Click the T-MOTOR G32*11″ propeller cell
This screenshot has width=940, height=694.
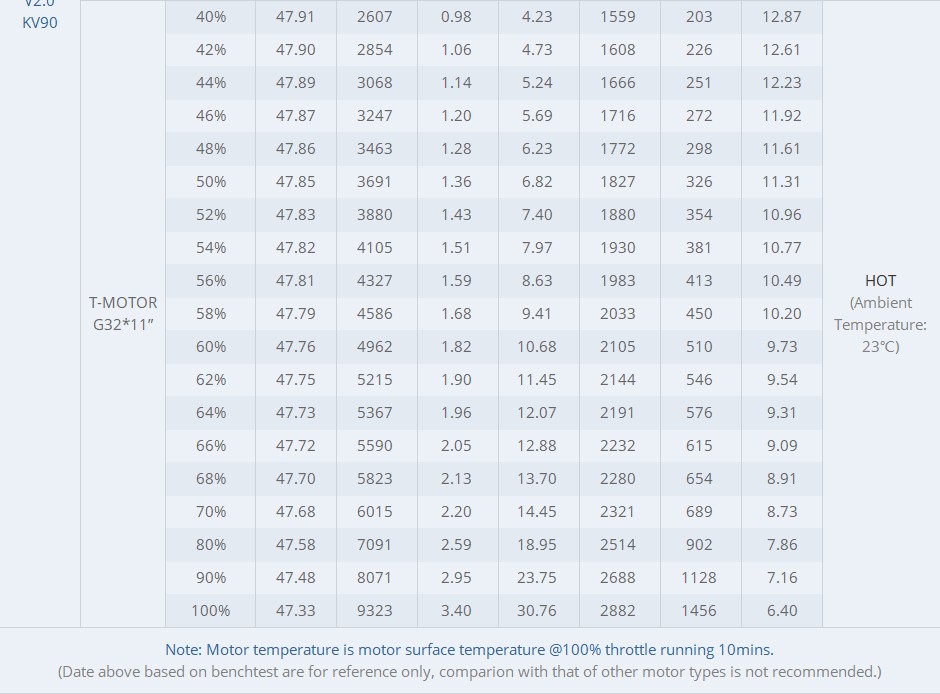click(123, 313)
